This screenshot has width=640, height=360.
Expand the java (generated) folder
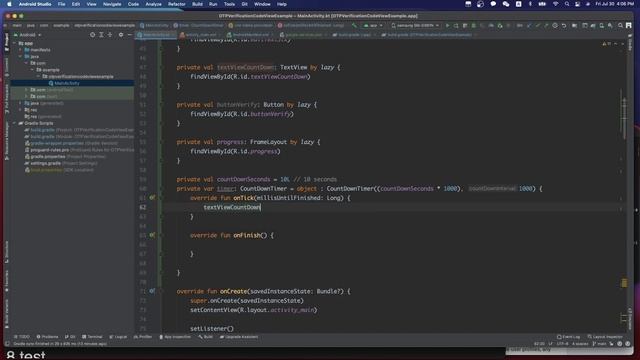tap(21, 103)
